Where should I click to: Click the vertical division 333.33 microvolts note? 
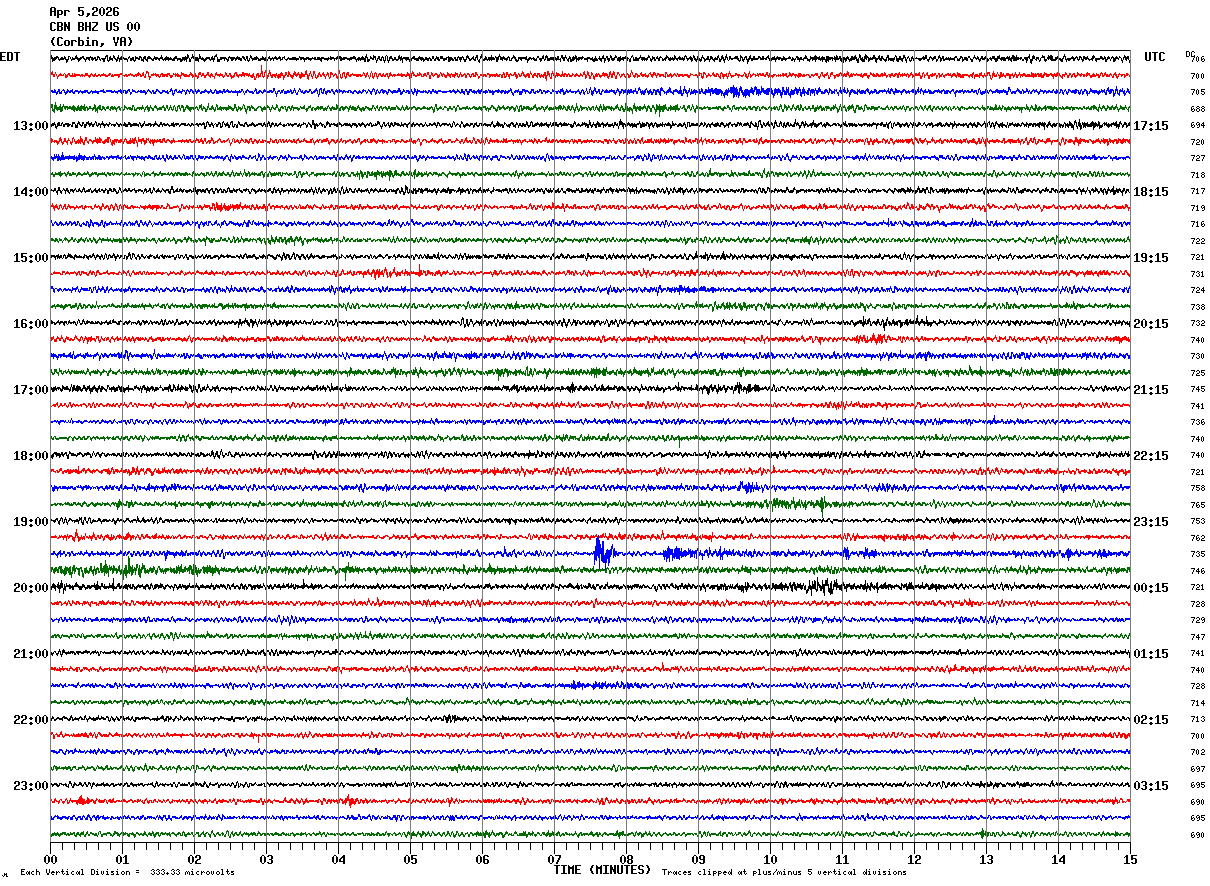click(x=127, y=873)
